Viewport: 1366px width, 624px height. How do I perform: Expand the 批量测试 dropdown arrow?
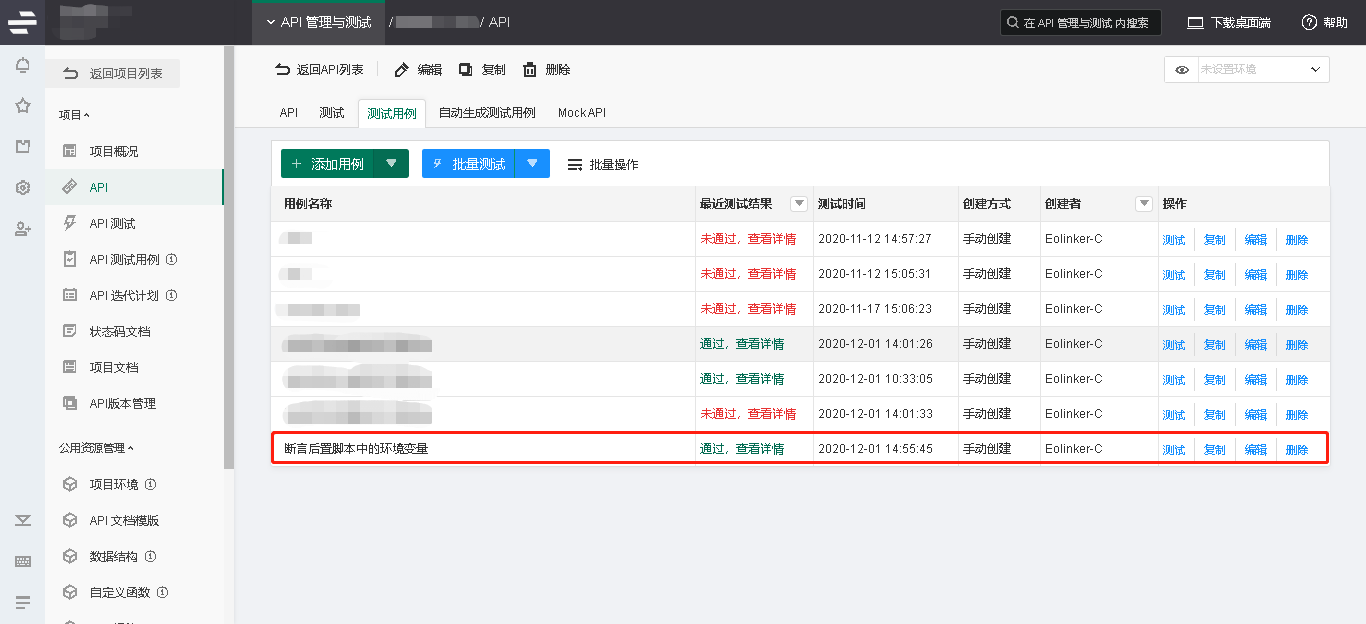(x=532, y=163)
